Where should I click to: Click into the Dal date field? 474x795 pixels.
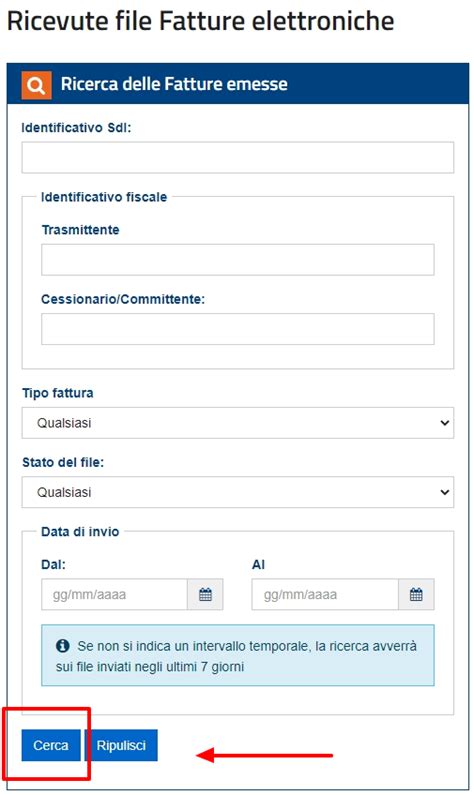coord(115,594)
